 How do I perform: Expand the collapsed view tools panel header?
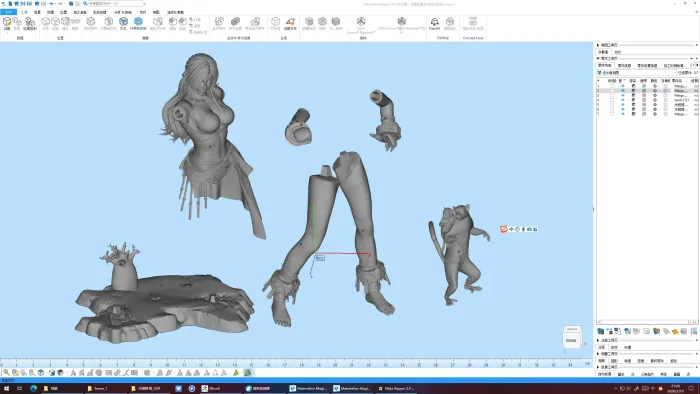[598, 45]
